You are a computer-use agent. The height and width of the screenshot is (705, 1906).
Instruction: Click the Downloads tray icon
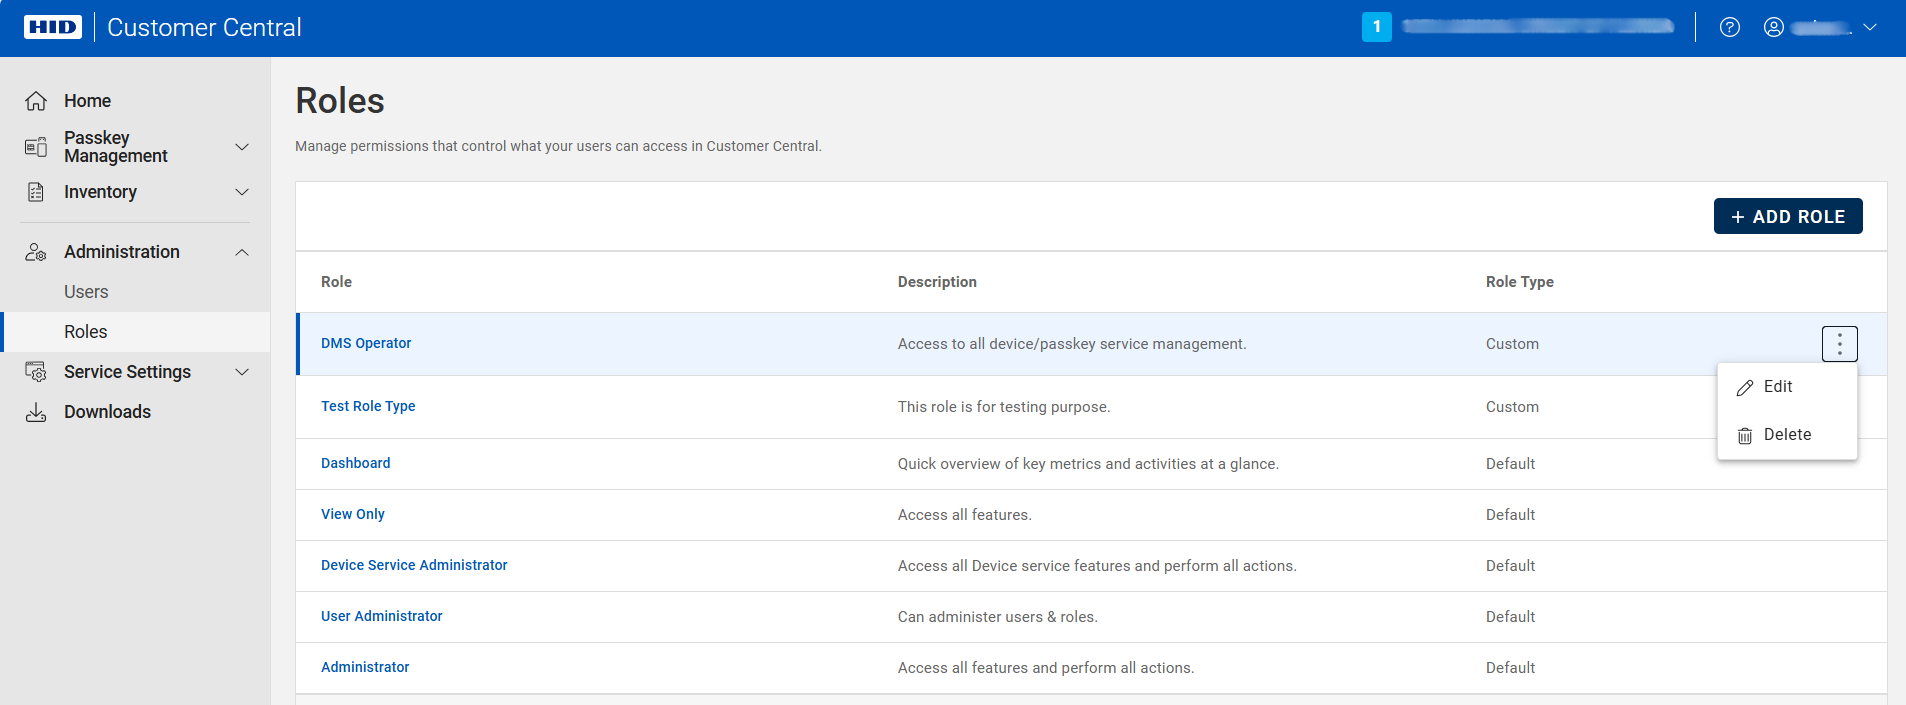36,412
